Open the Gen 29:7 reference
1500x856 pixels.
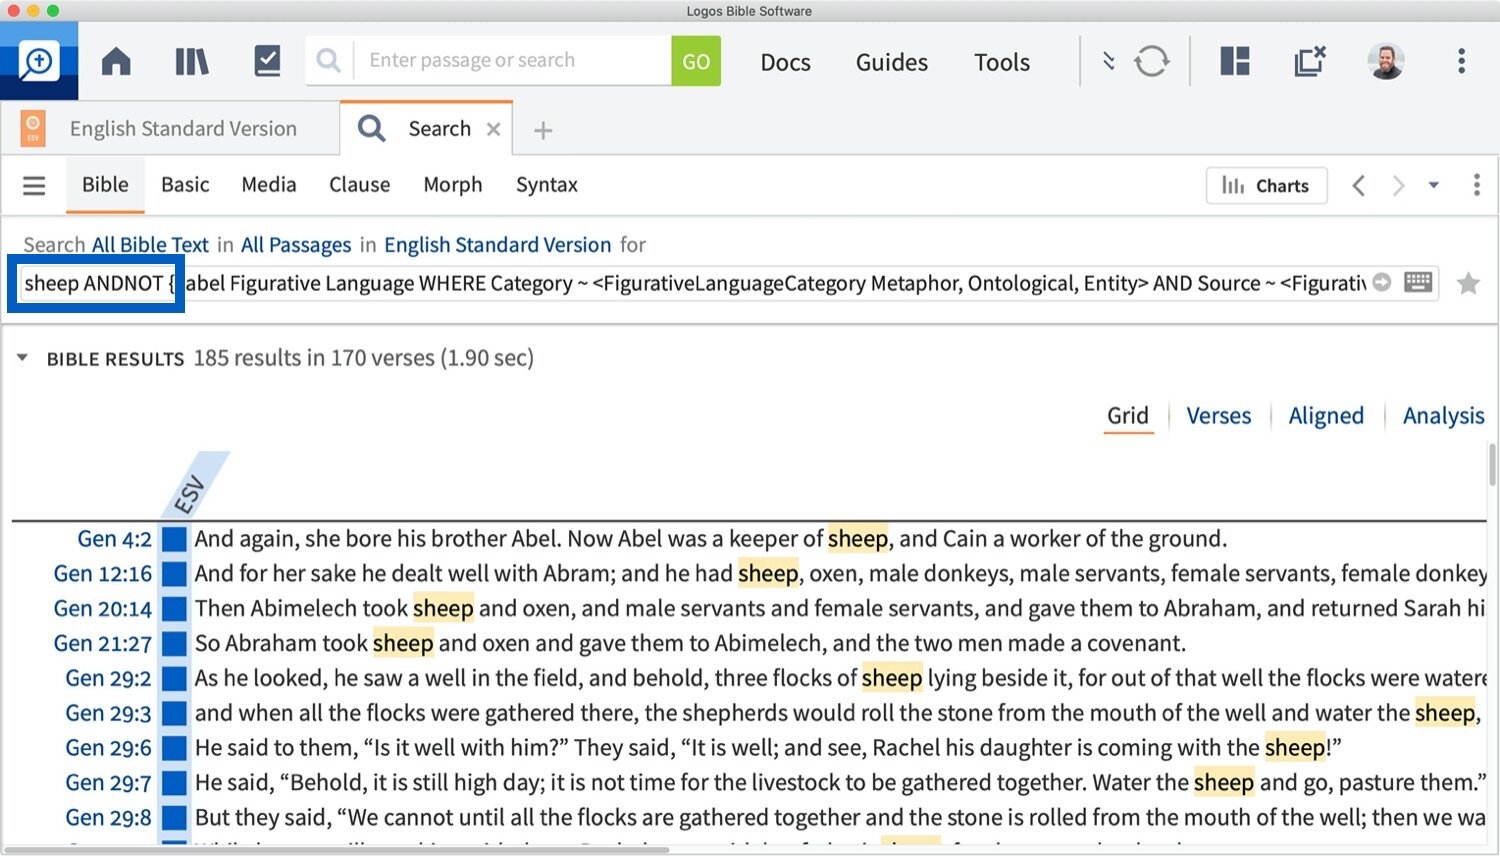(x=109, y=783)
